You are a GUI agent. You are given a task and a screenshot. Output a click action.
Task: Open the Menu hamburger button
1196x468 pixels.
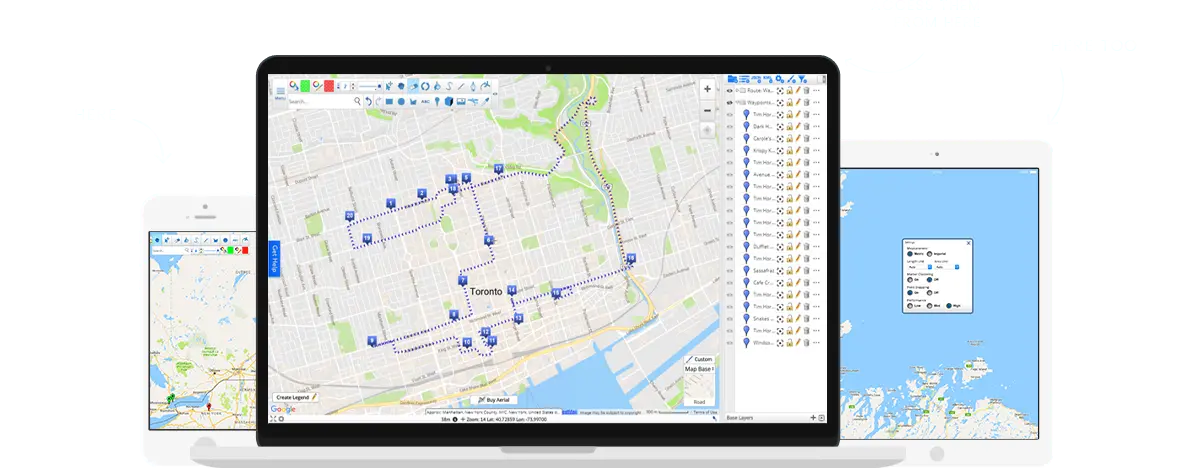[280, 92]
